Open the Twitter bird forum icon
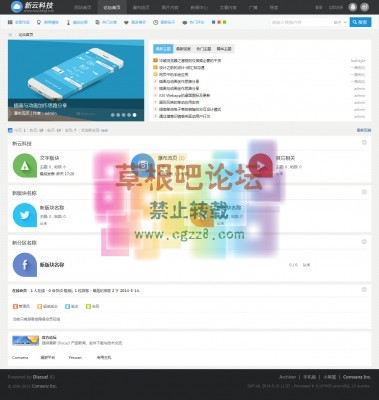Screen dimensions: 379x400 [x=25, y=215]
